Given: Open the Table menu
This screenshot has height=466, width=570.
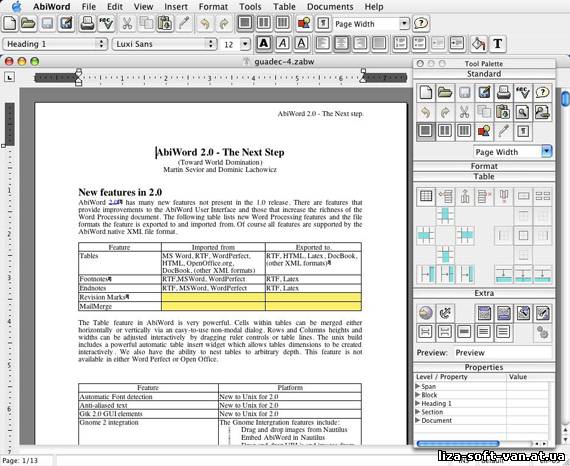Looking at the screenshot, I should [x=284, y=7].
